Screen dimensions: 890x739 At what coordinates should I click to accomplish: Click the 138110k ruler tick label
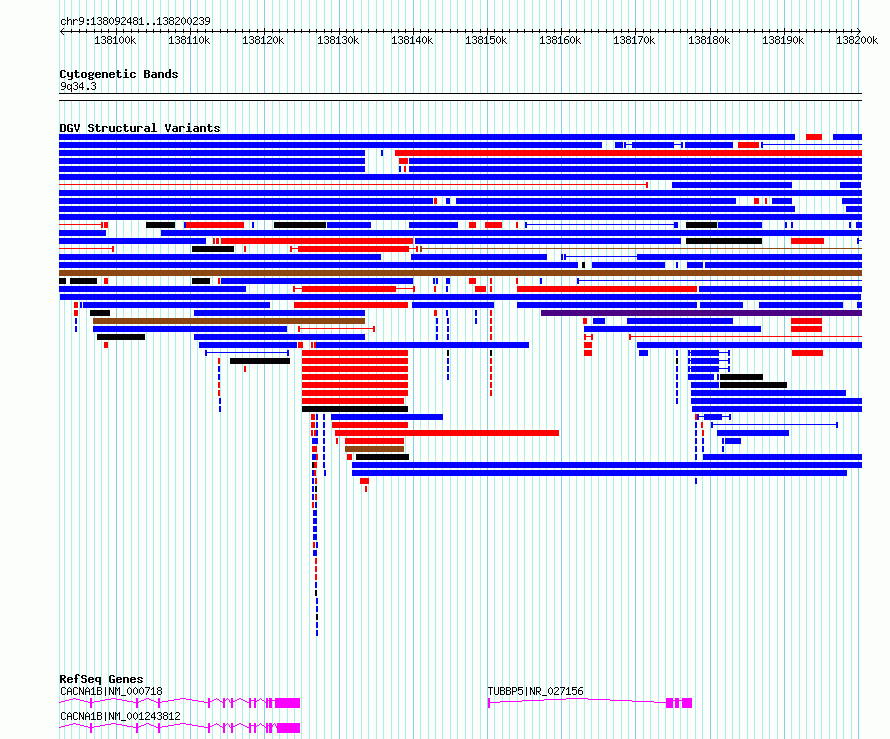[x=189, y=40]
